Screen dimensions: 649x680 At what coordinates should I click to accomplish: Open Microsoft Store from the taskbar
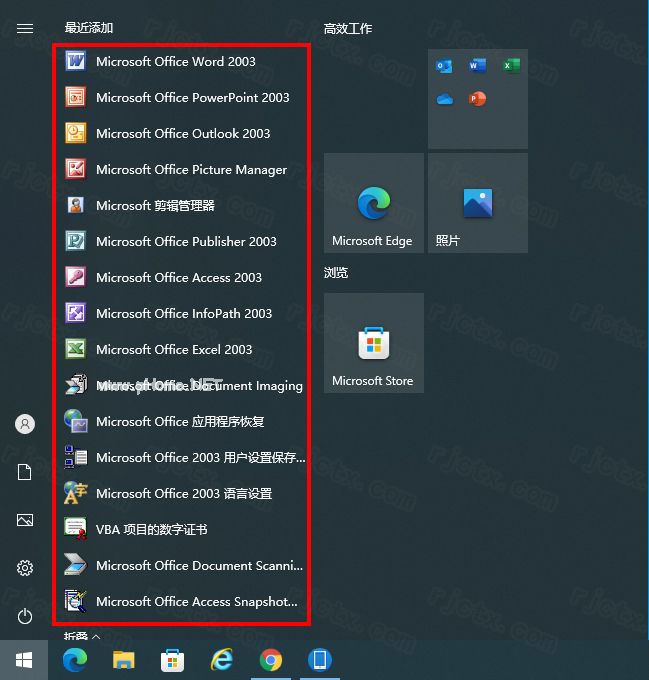[x=172, y=660]
